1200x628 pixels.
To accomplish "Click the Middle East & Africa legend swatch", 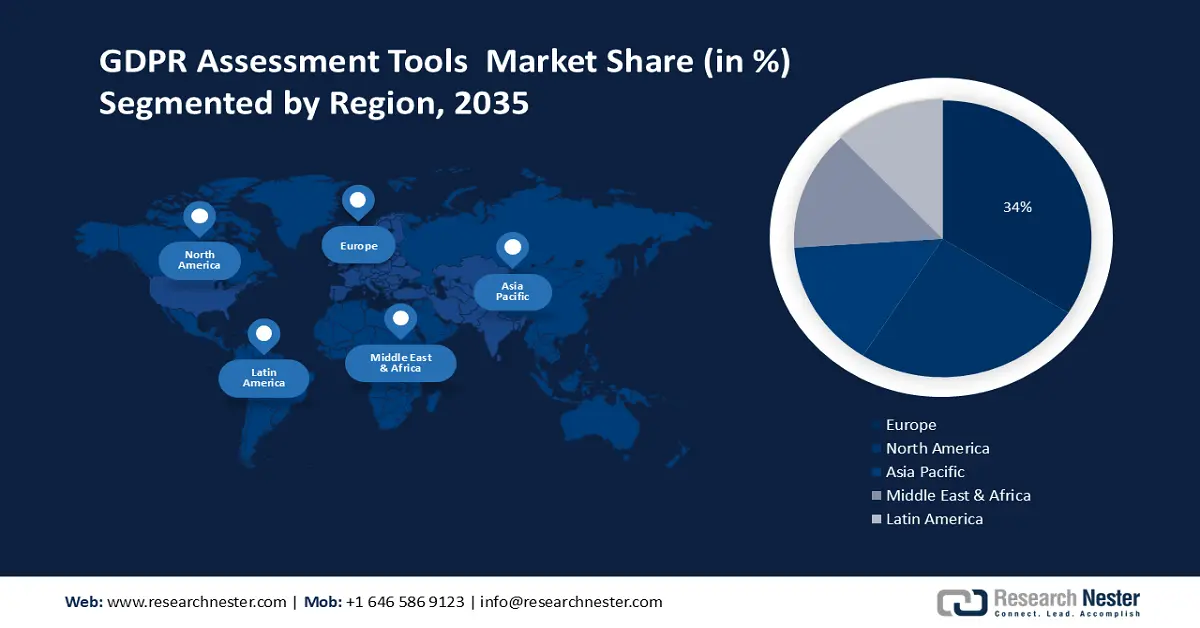I will point(877,496).
